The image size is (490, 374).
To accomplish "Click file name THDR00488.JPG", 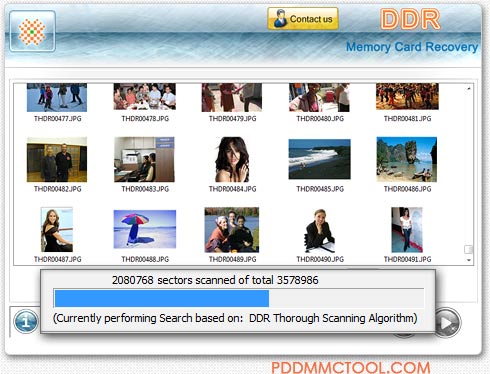I will point(145,259).
